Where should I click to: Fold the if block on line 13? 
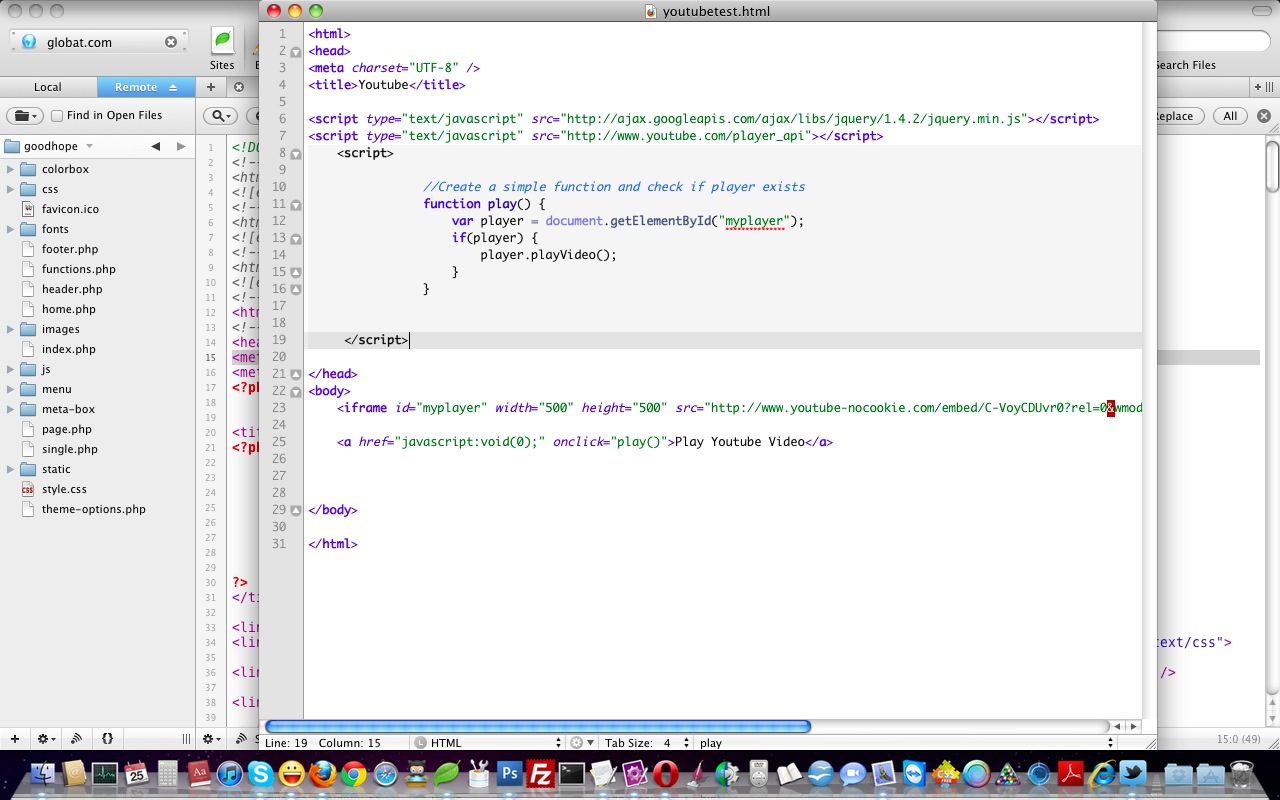click(x=296, y=238)
